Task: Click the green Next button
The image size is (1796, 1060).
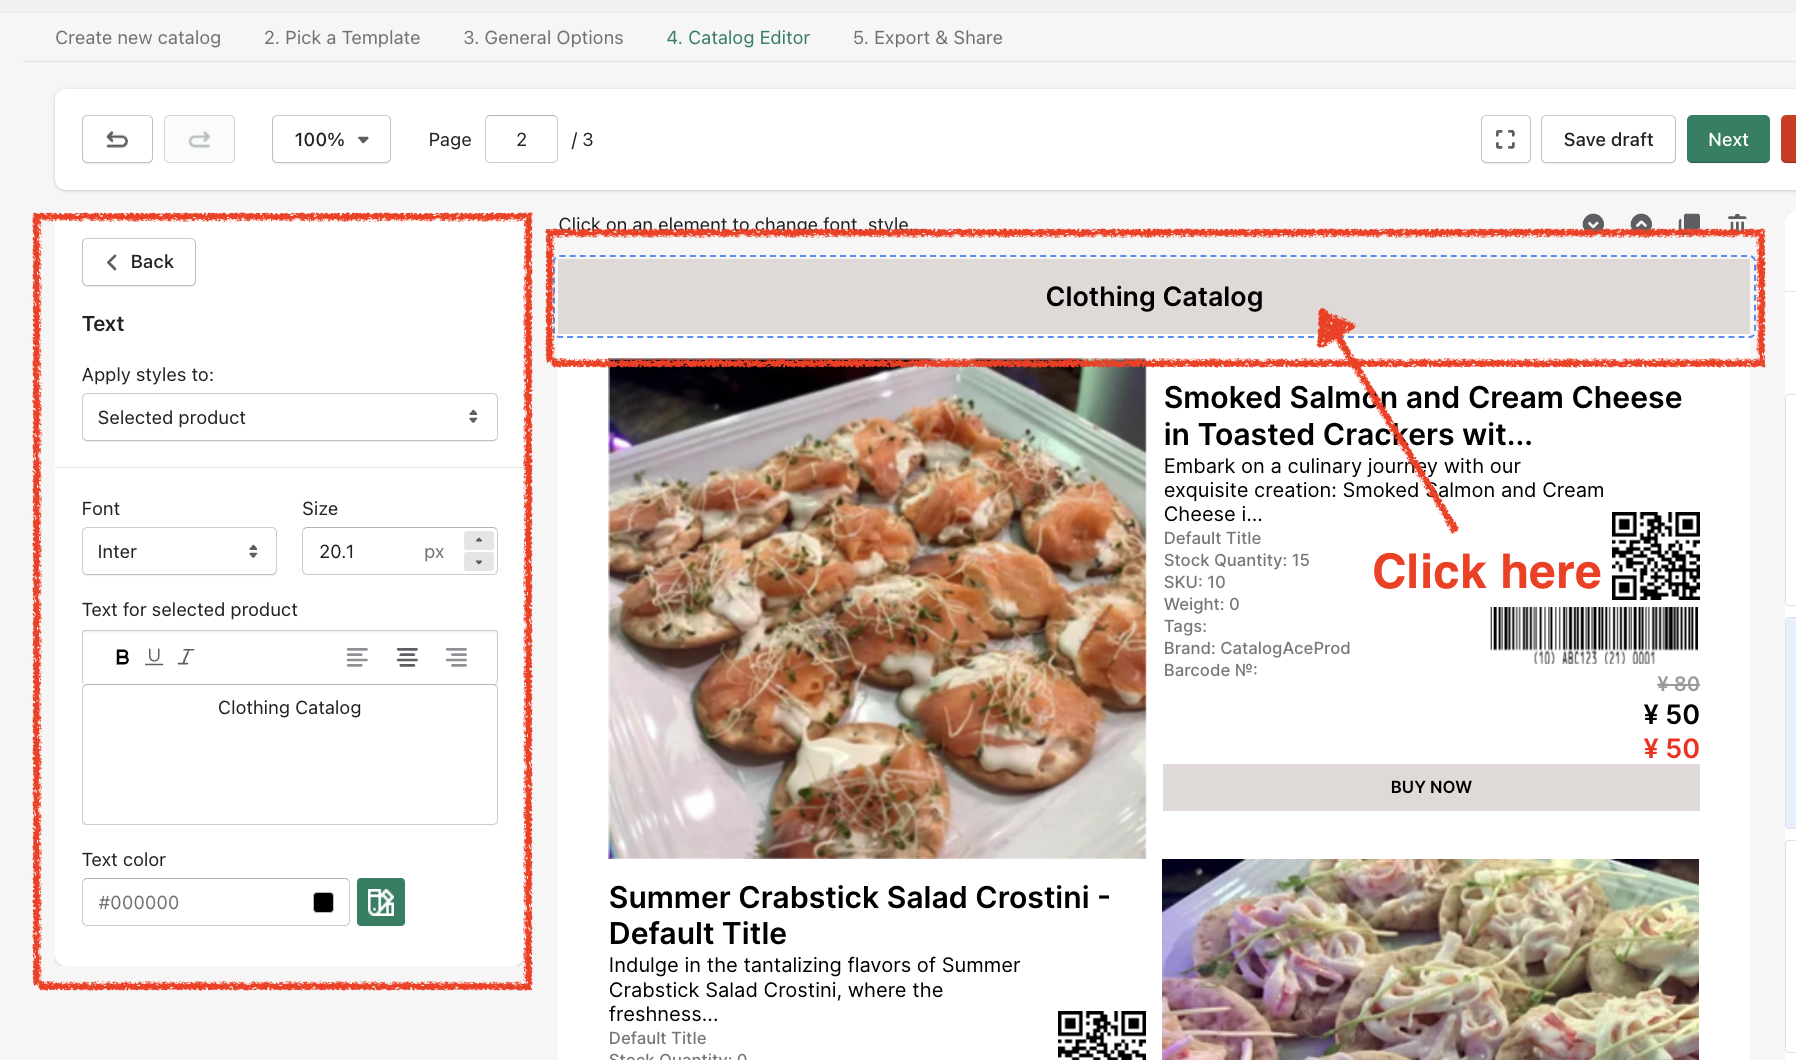Action: tap(1728, 139)
